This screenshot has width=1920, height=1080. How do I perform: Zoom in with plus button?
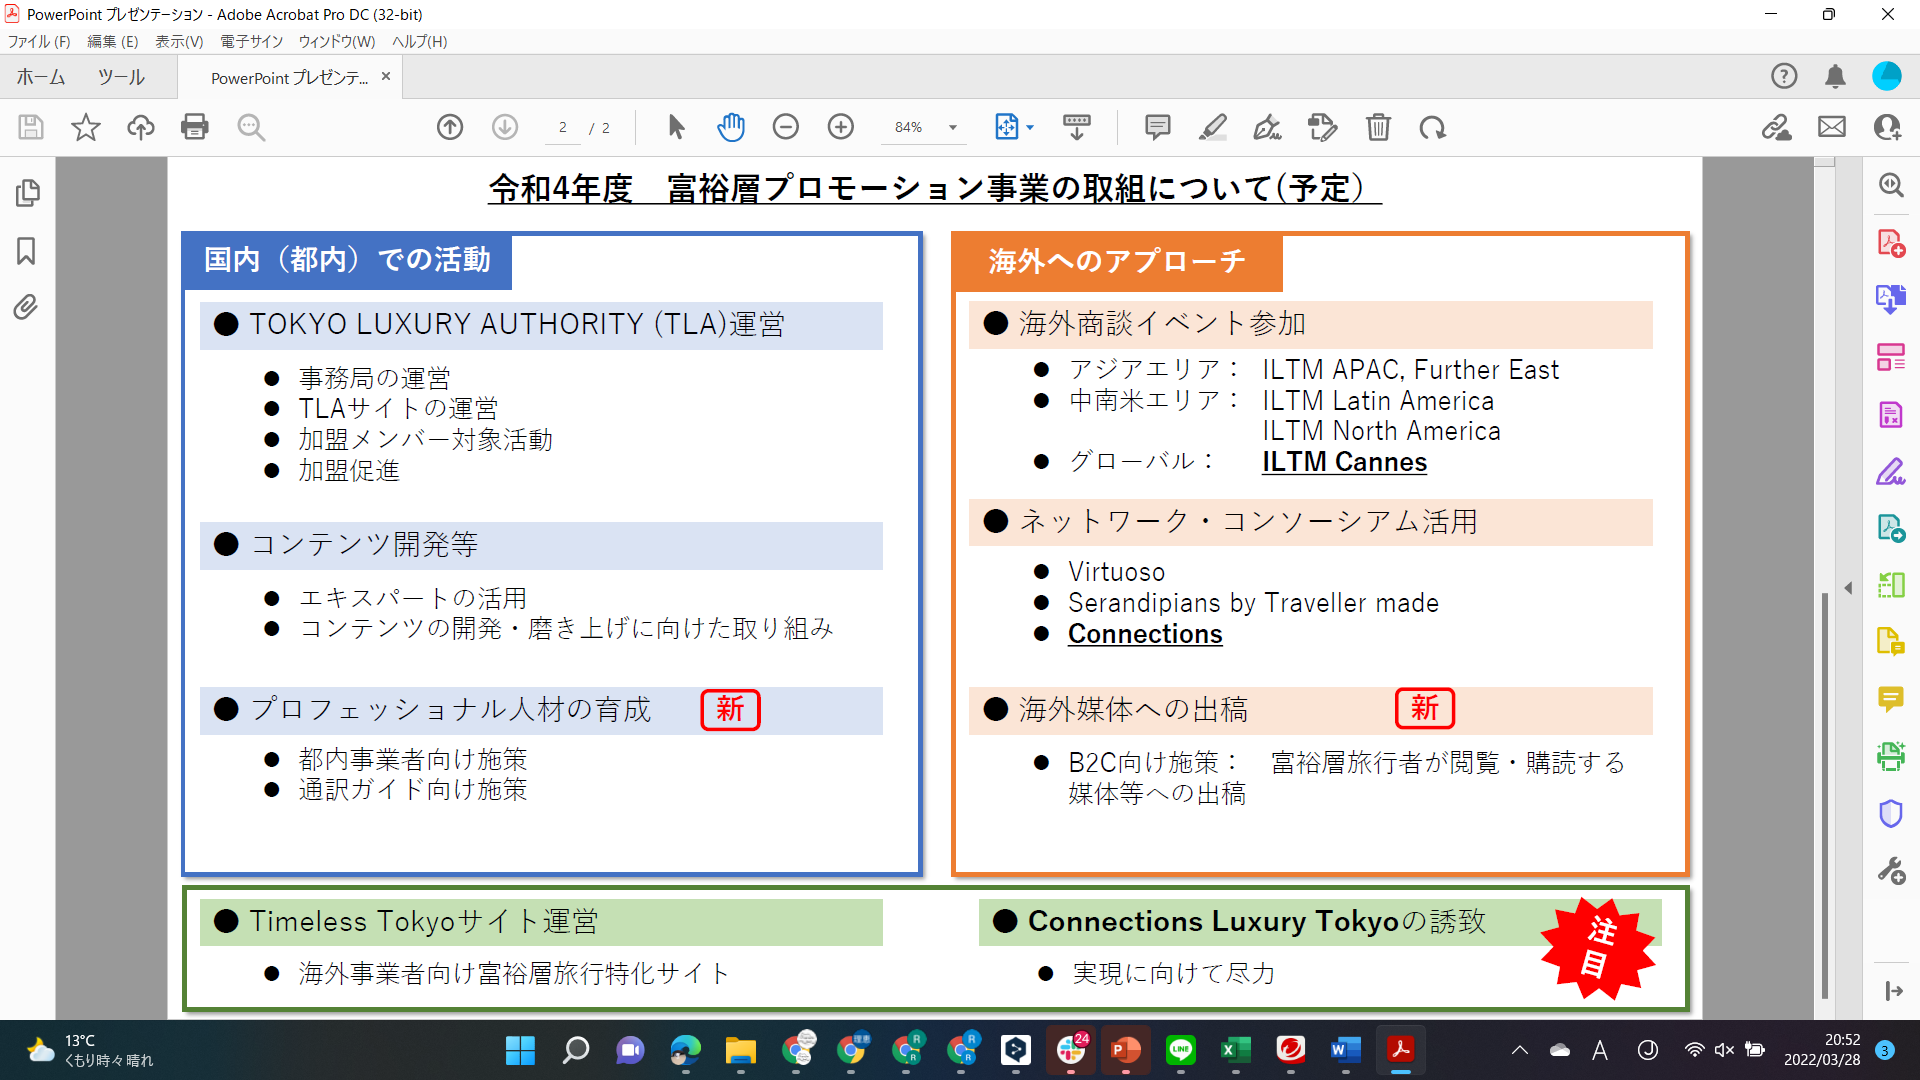(x=841, y=127)
